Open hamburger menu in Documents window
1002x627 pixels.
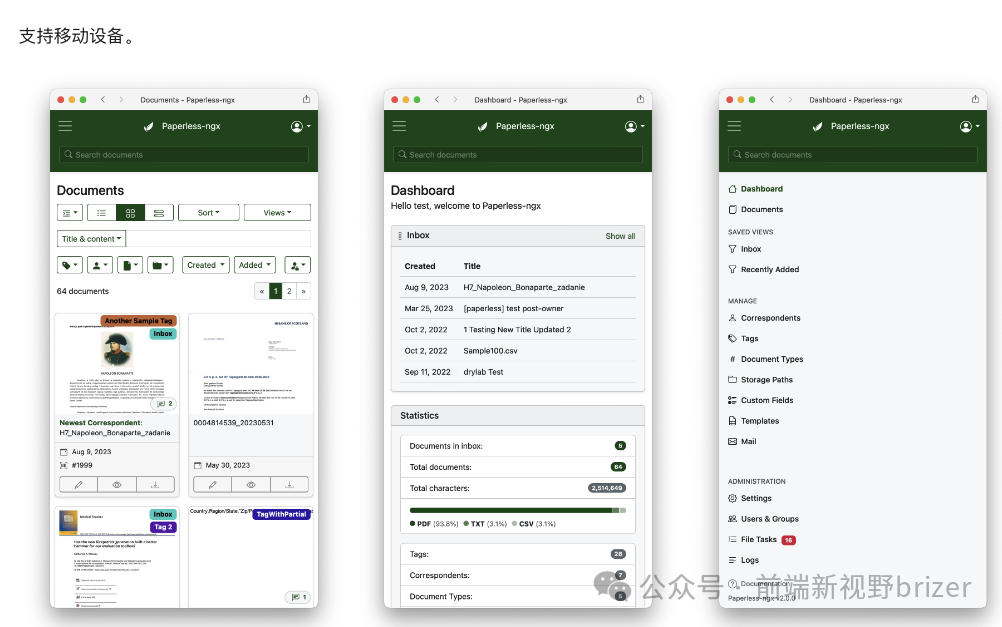(65, 126)
